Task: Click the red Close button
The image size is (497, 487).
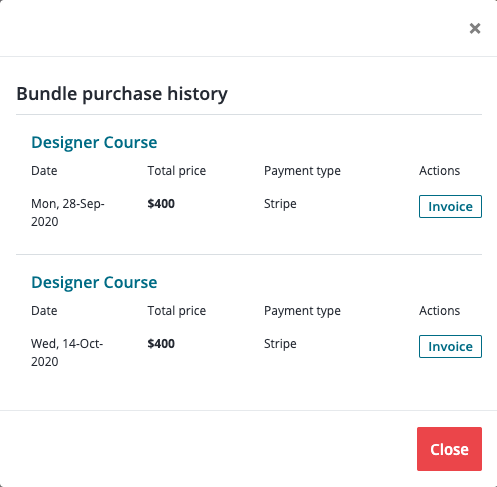Action: (x=449, y=449)
